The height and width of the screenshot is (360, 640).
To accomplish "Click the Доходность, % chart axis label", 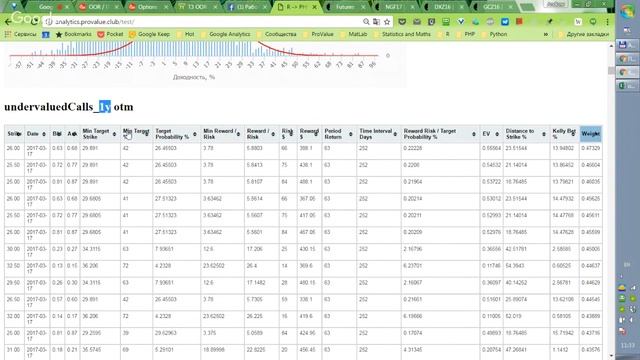I will tap(194, 77).
